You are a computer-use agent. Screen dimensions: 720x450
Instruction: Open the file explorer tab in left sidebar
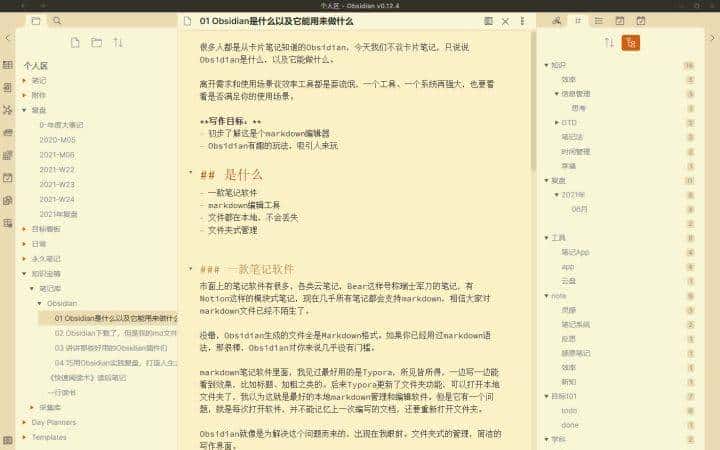pos(36,21)
